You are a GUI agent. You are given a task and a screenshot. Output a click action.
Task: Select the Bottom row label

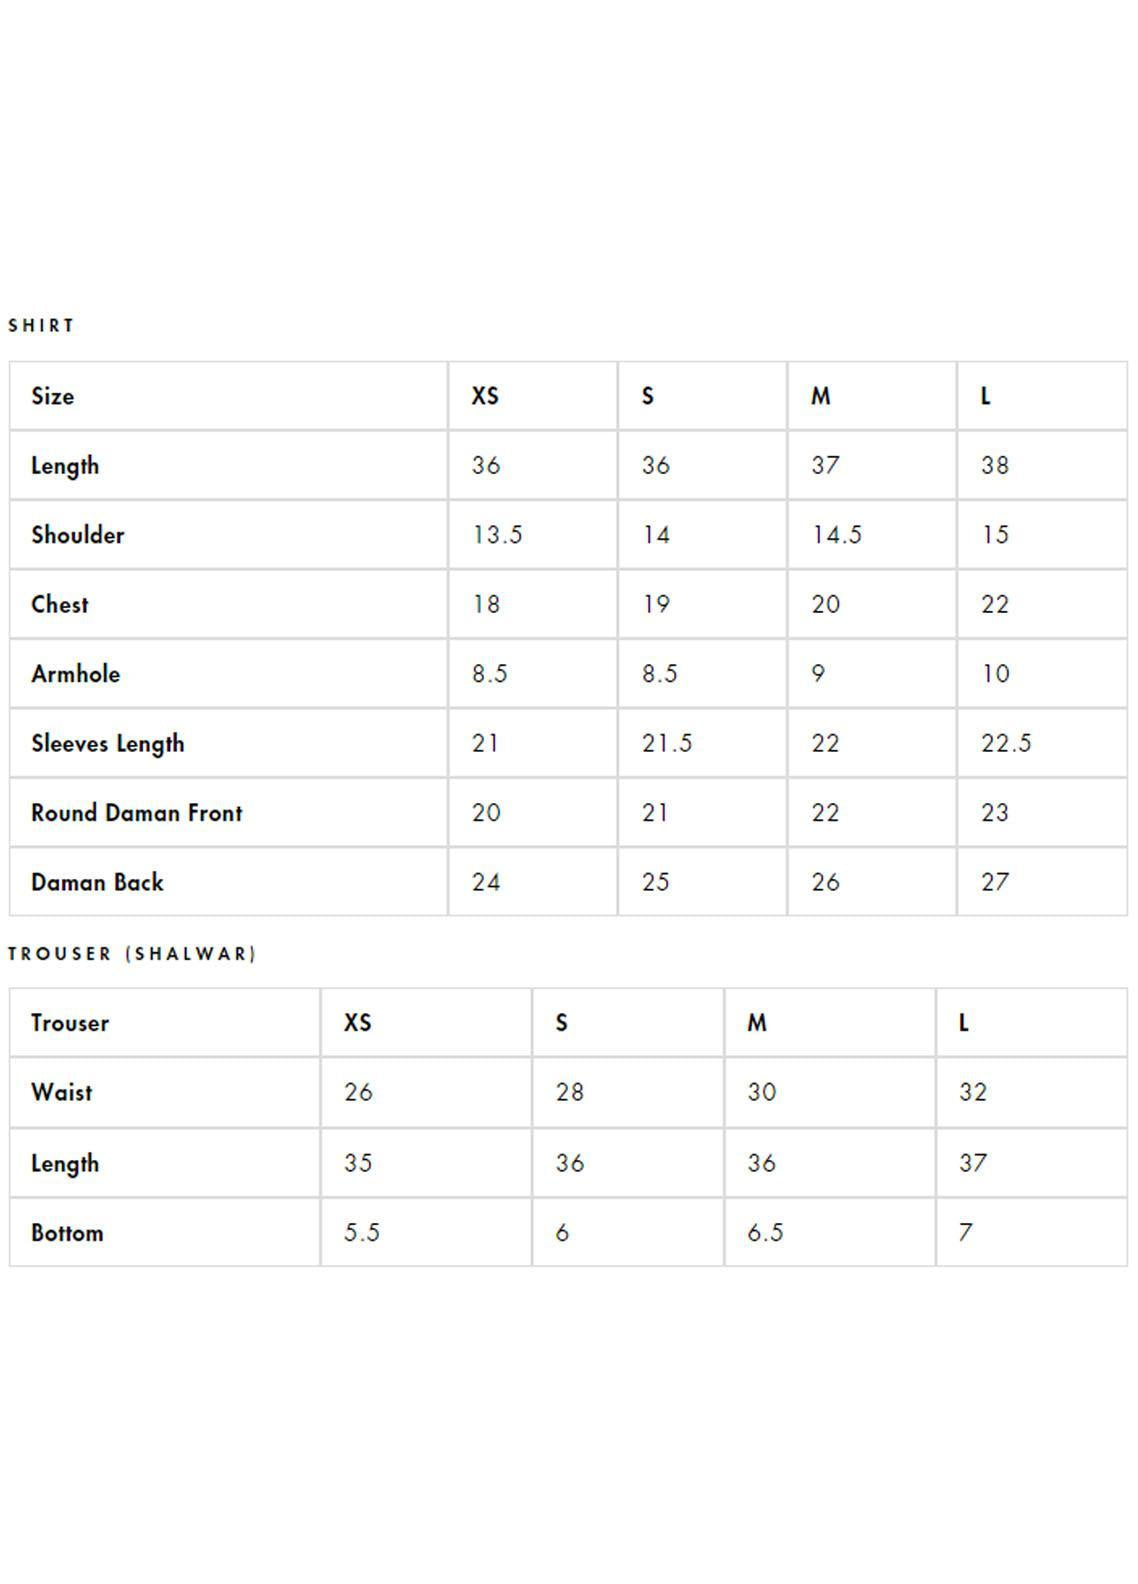pos(67,1233)
